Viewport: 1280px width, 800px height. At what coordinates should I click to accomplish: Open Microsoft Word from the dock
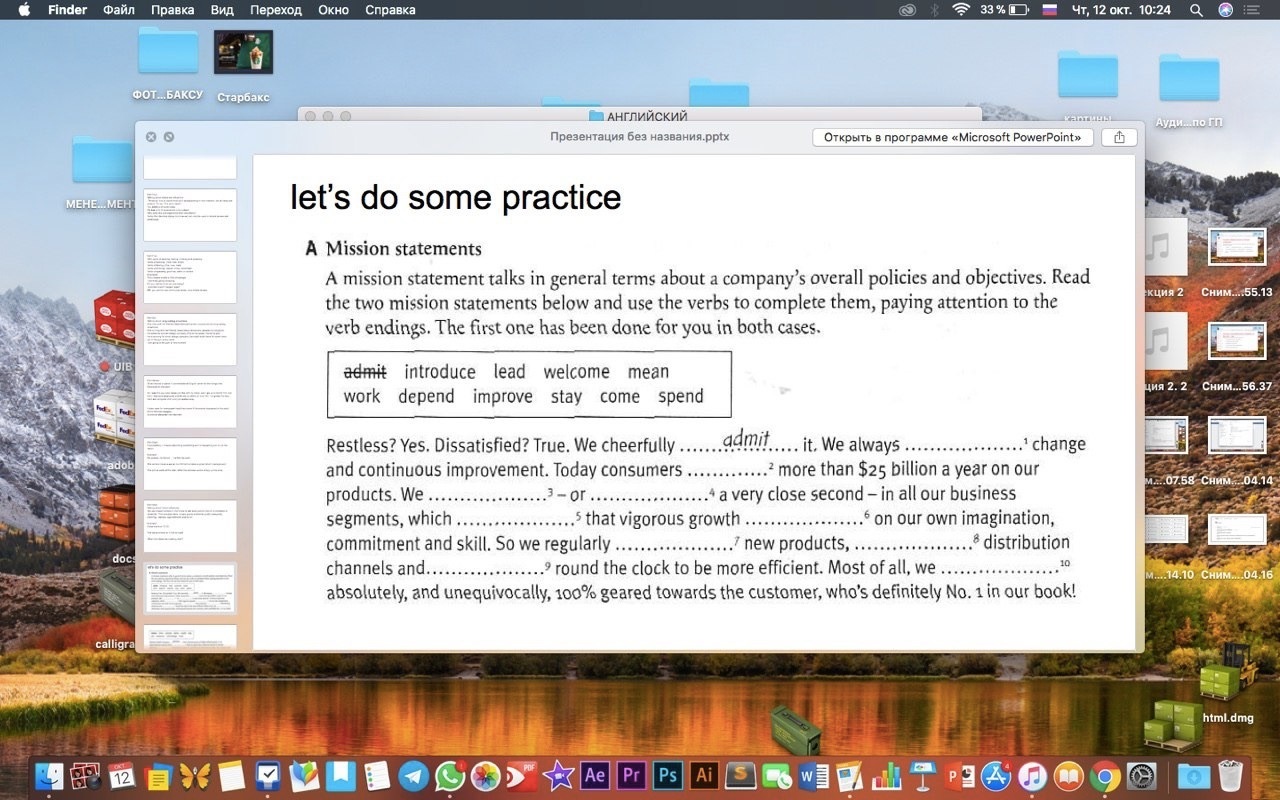[x=814, y=775]
